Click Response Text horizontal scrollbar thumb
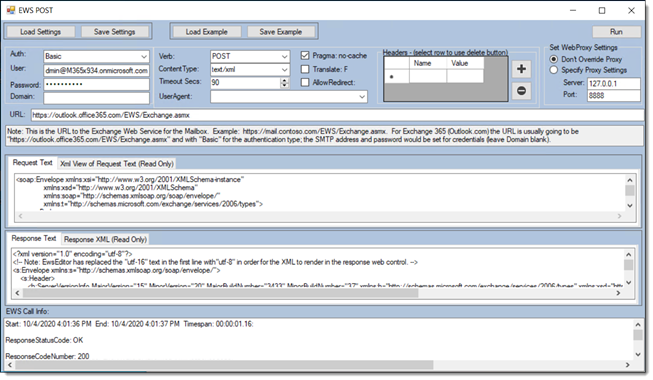 220,293
